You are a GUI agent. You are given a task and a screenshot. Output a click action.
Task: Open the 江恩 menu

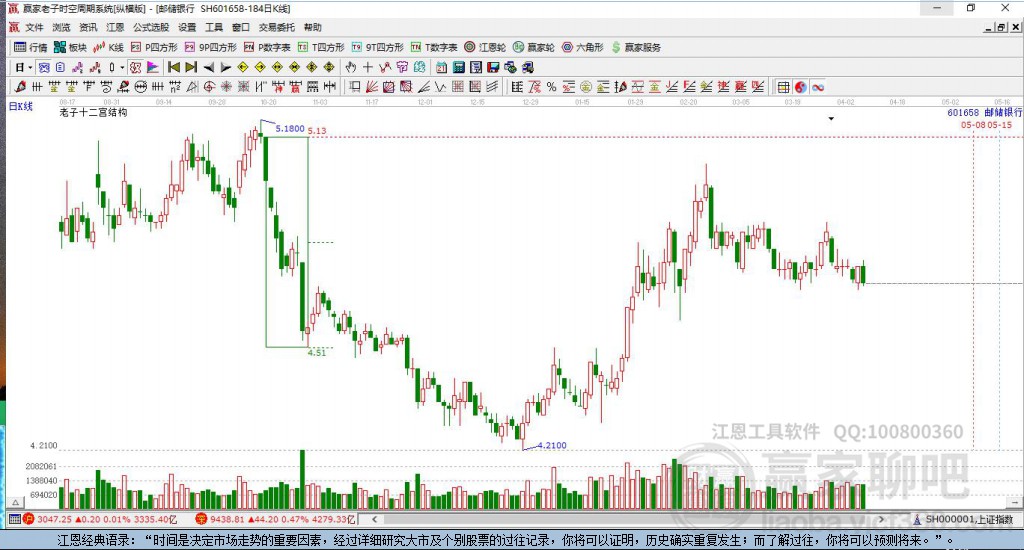pos(115,27)
